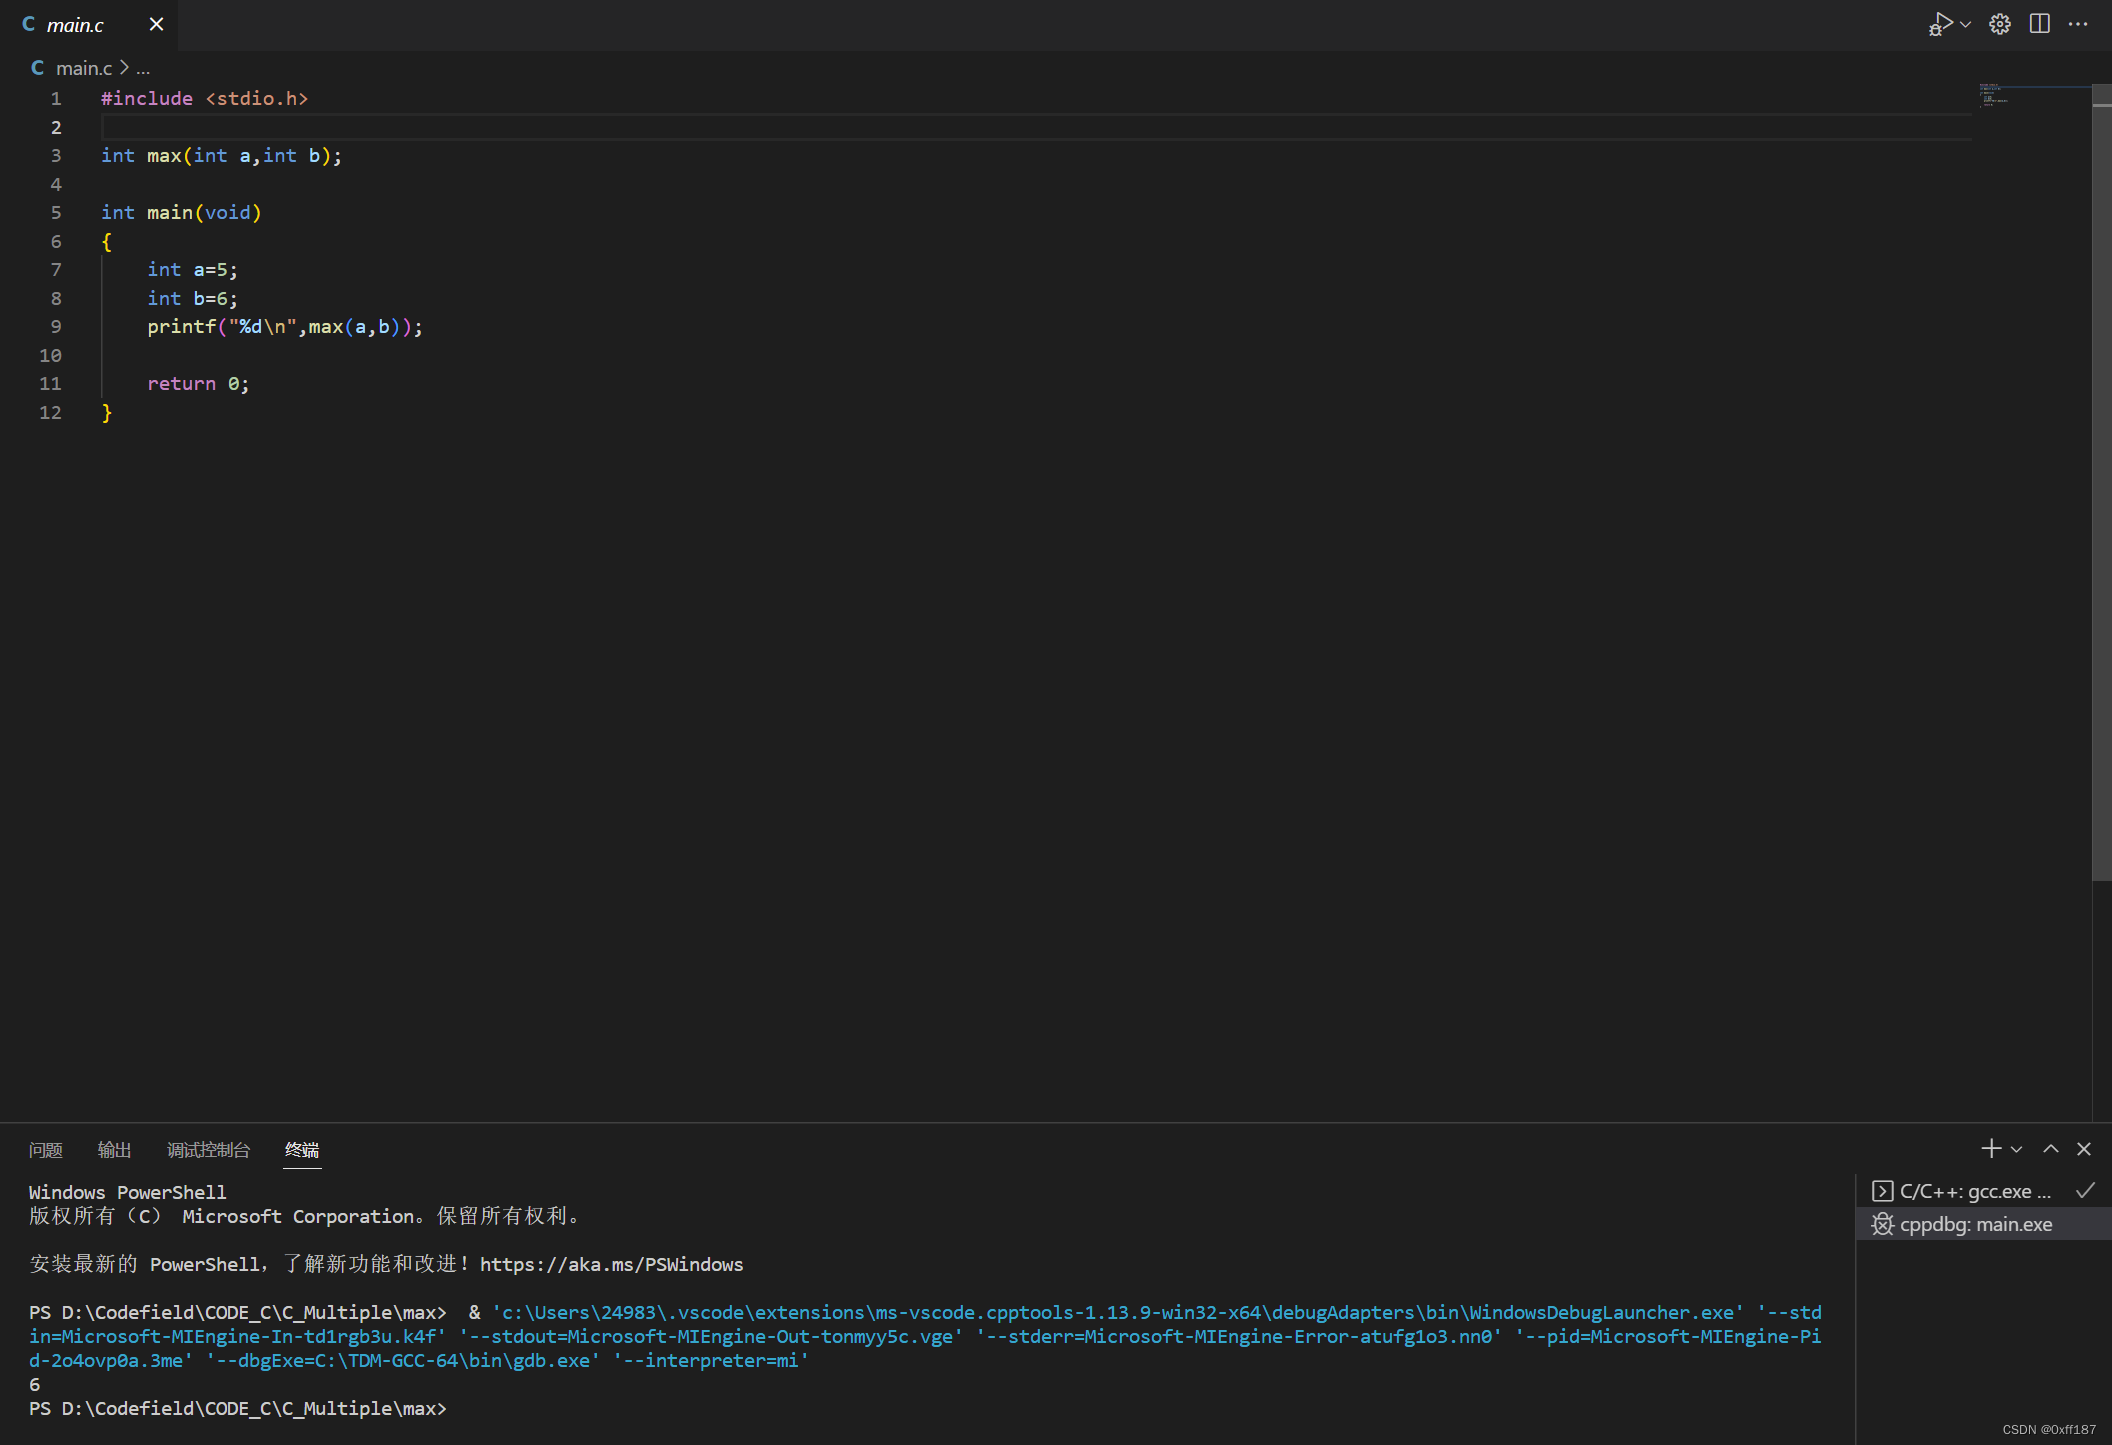Screen dimensions: 2112x1445
Task: Split the editor using the split icon
Action: pyautogui.click(x=2040, y=23)
